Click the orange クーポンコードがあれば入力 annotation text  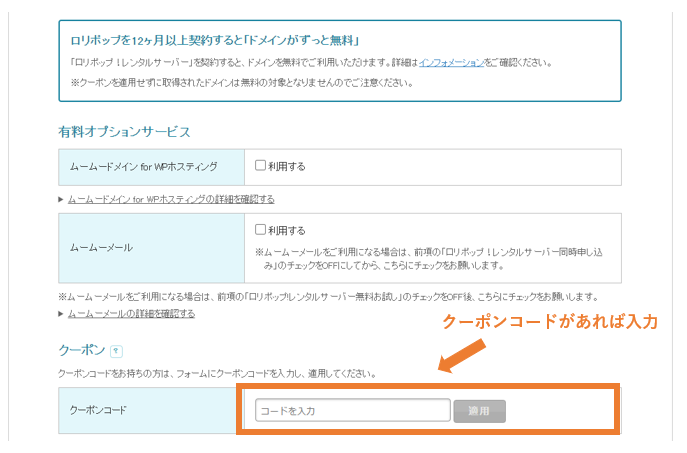pyautogui.click(x=550, y=322)
